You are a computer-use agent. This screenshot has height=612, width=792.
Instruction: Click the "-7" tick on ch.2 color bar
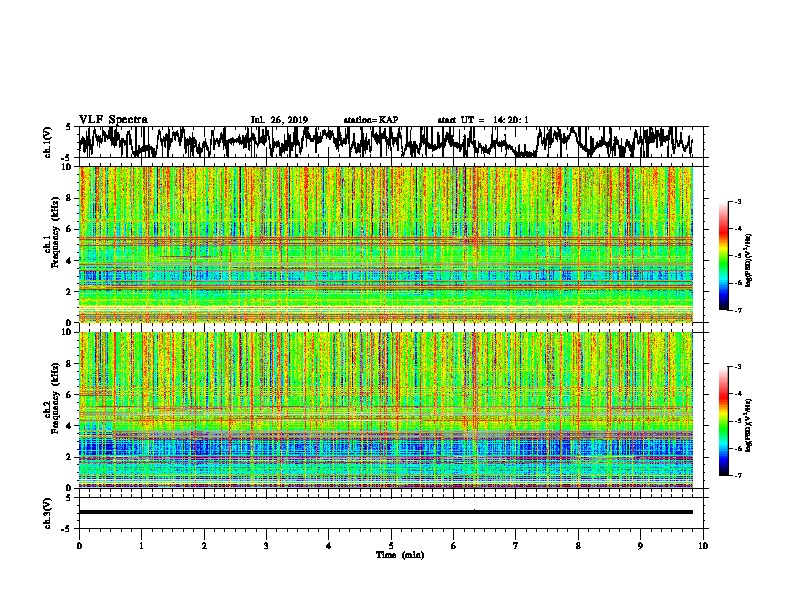[737, 475]
